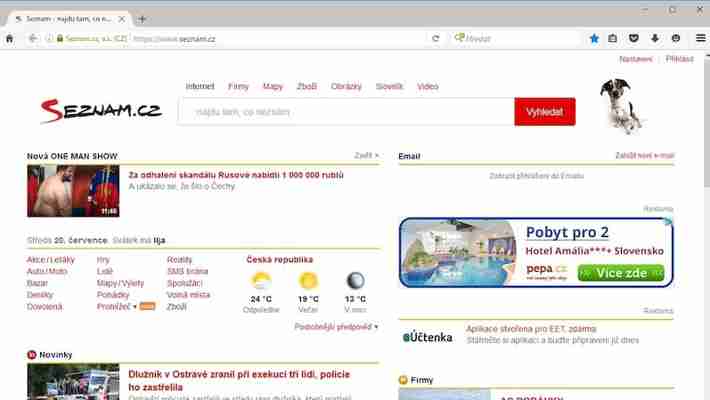The width and height of the screenshot is (710, 400).
Task: Click the green Více zde ad button
Action: coord(621,273)
